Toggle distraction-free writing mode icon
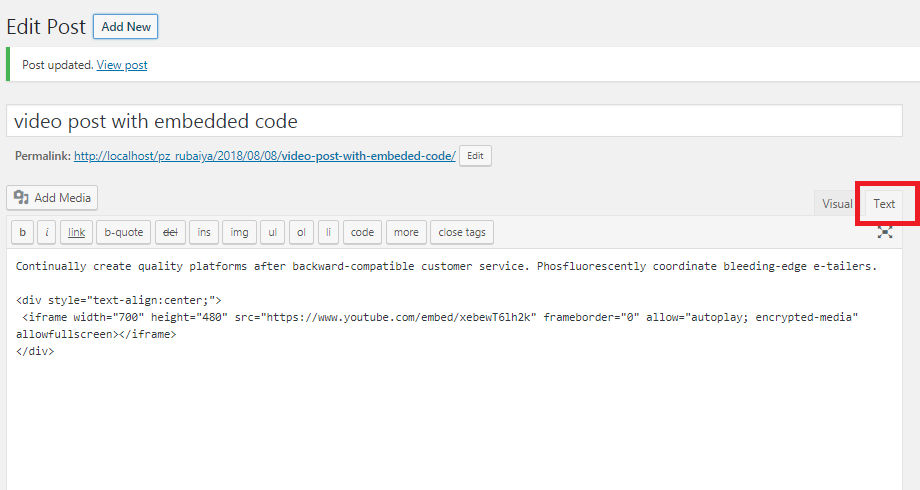The width and height of the screenshot is (920, 490). coord(885,232)
